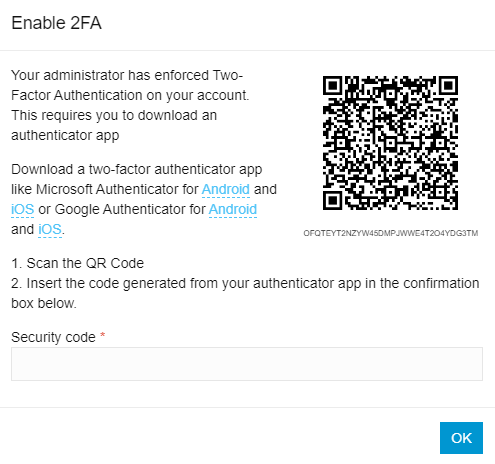Confirm with the OK button
This screenshot has width=495, height=464.
461,438
